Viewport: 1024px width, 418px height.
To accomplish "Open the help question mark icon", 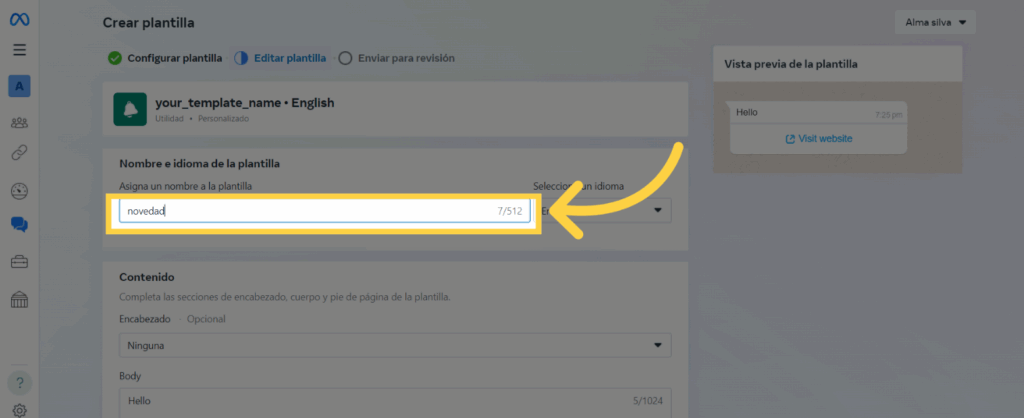I will [x=20, y=383].
